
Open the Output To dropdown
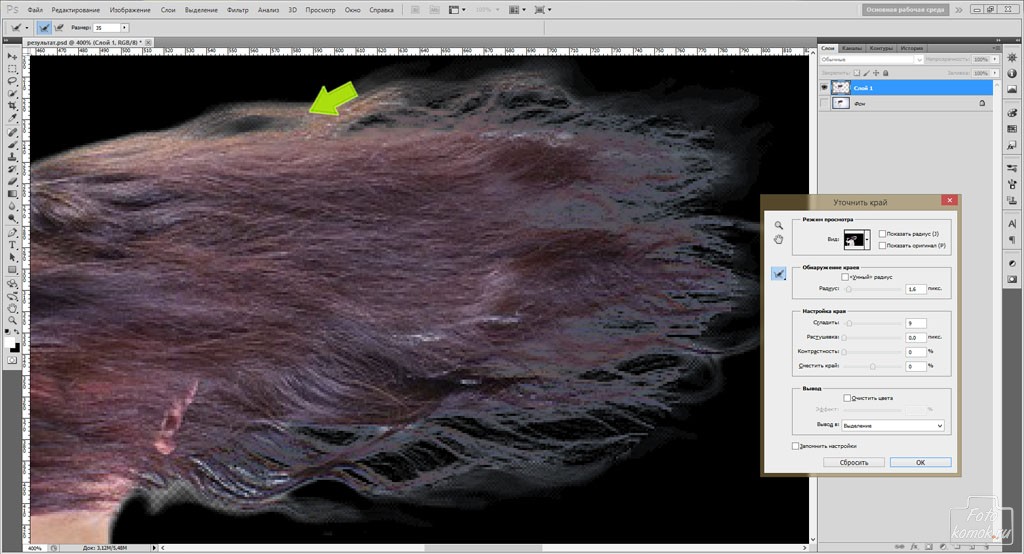pyautogui.click(x=892, y=425)
